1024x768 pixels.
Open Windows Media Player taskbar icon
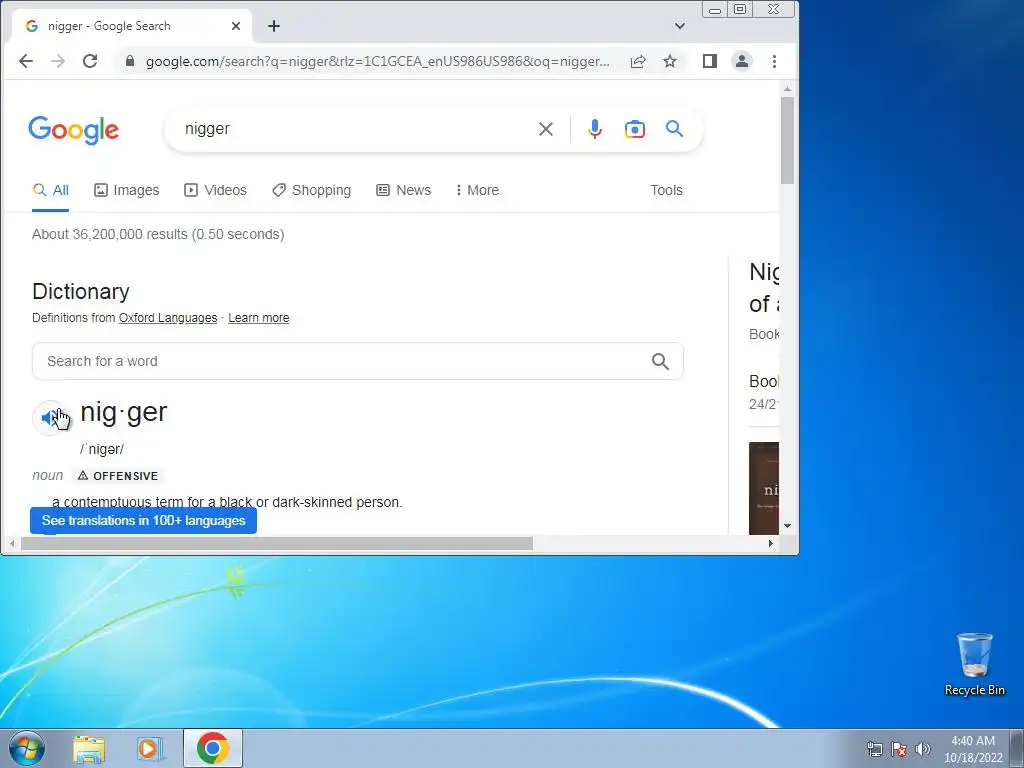pyautogui.click(x=150, y=748)
